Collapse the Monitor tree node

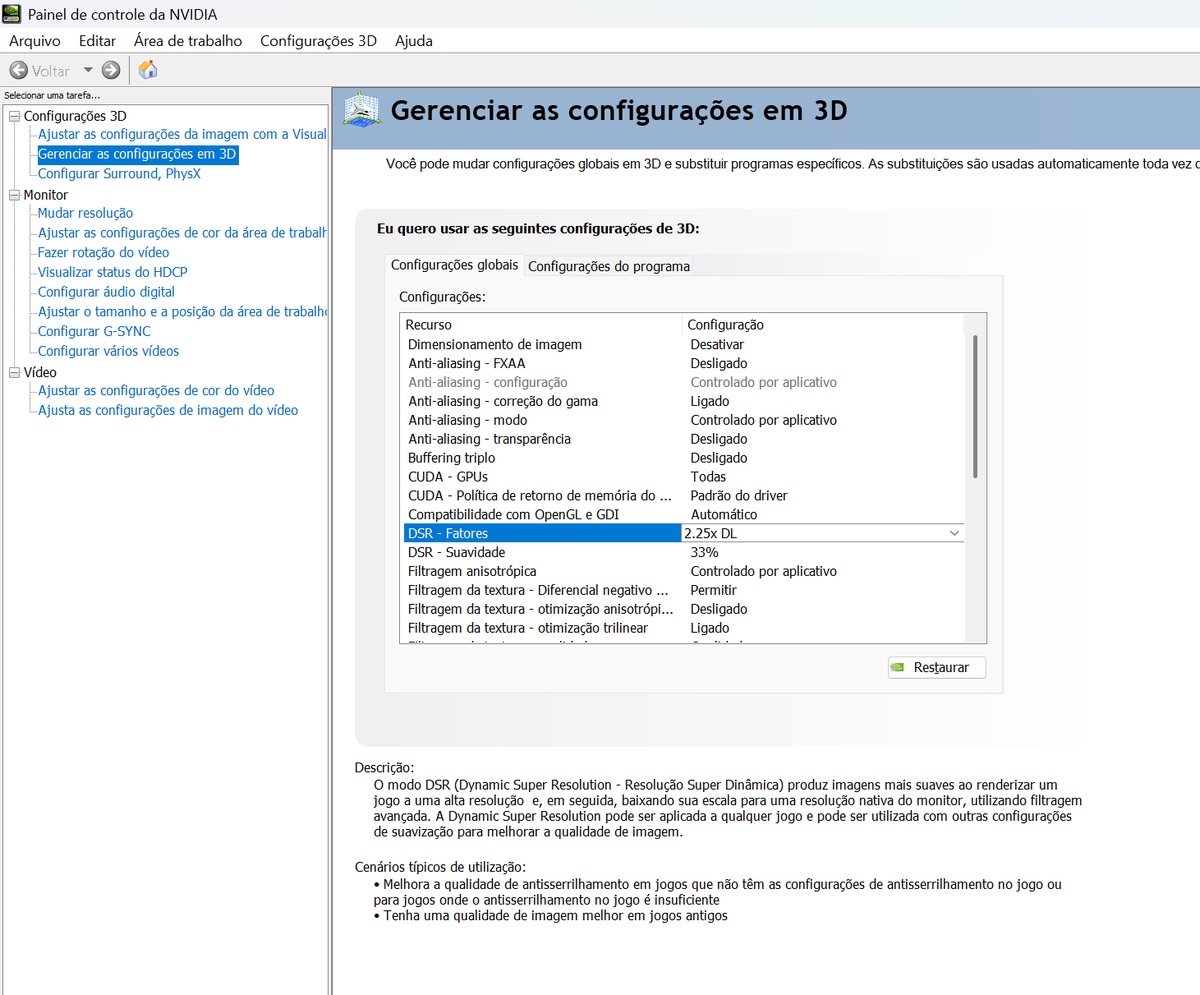click(x=14, y=195)
